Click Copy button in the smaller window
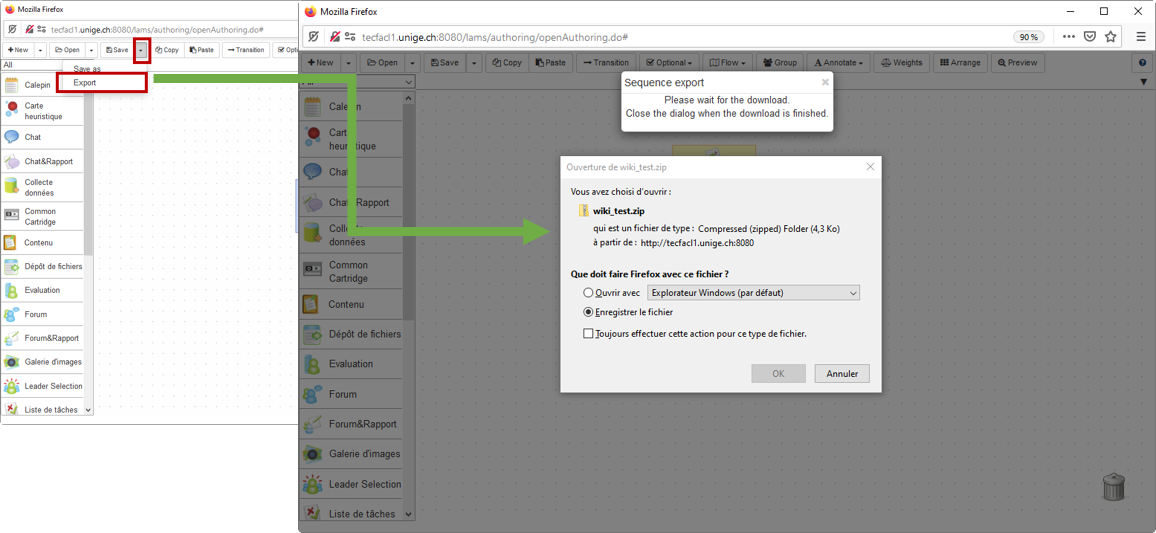Image resolution: width=1156 pixels, height=533 pixels. (x=167, y=50)
